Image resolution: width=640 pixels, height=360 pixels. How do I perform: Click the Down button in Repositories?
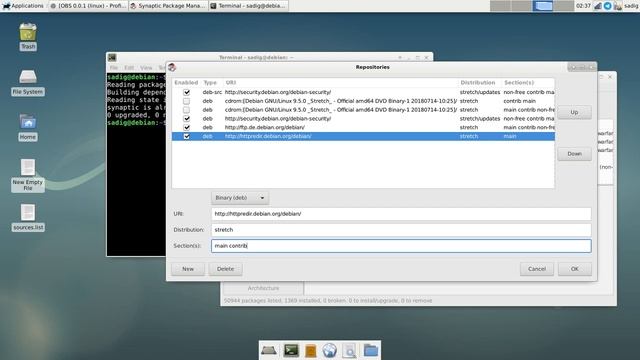[574, 154]
